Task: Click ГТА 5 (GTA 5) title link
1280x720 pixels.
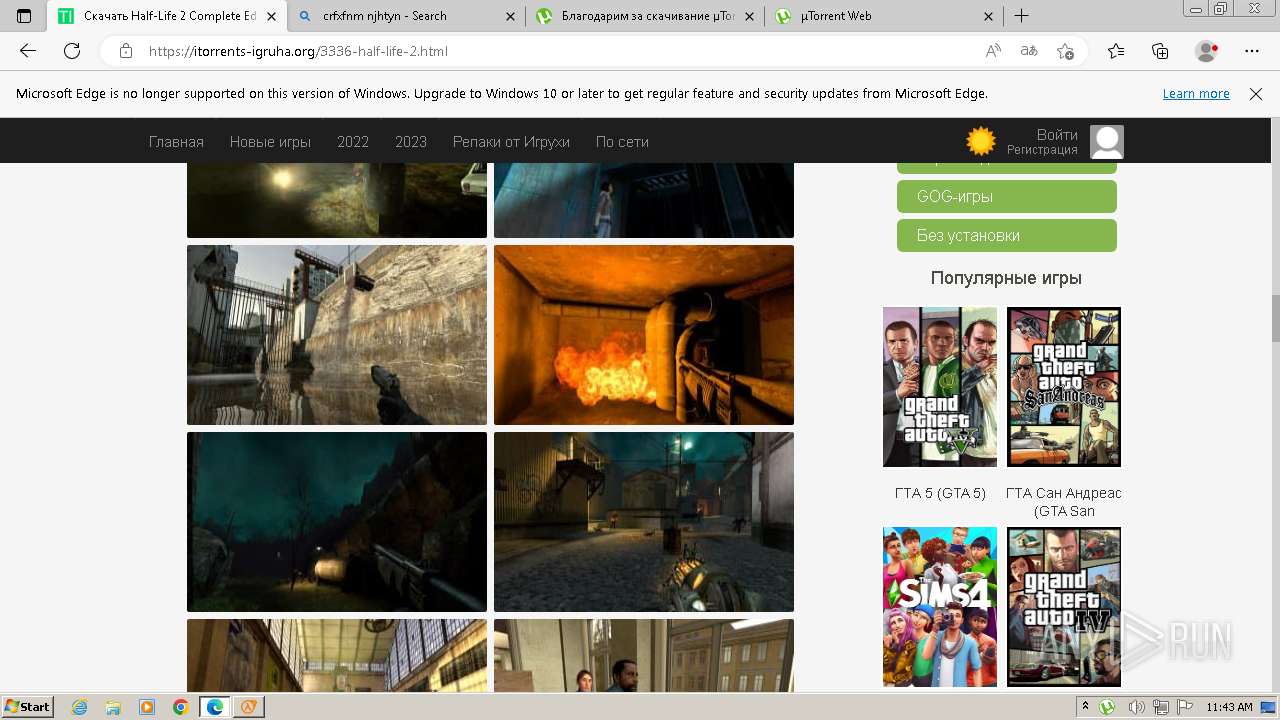Action: [x=940, y=493]
